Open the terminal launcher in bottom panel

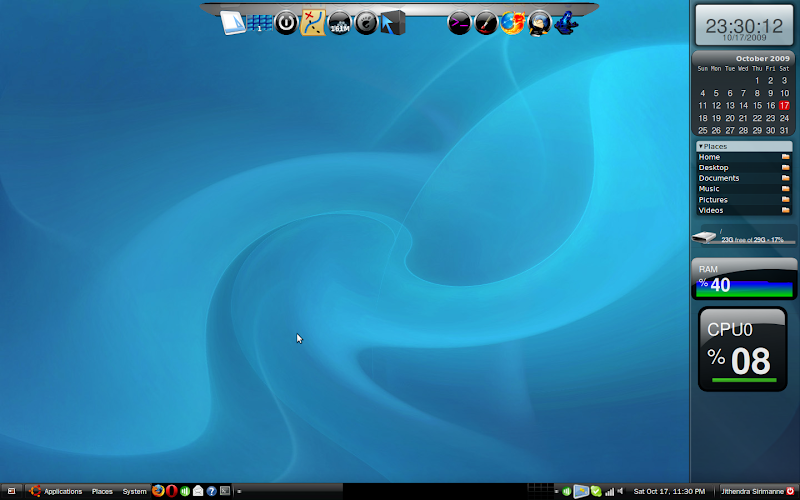click(224, 491)
